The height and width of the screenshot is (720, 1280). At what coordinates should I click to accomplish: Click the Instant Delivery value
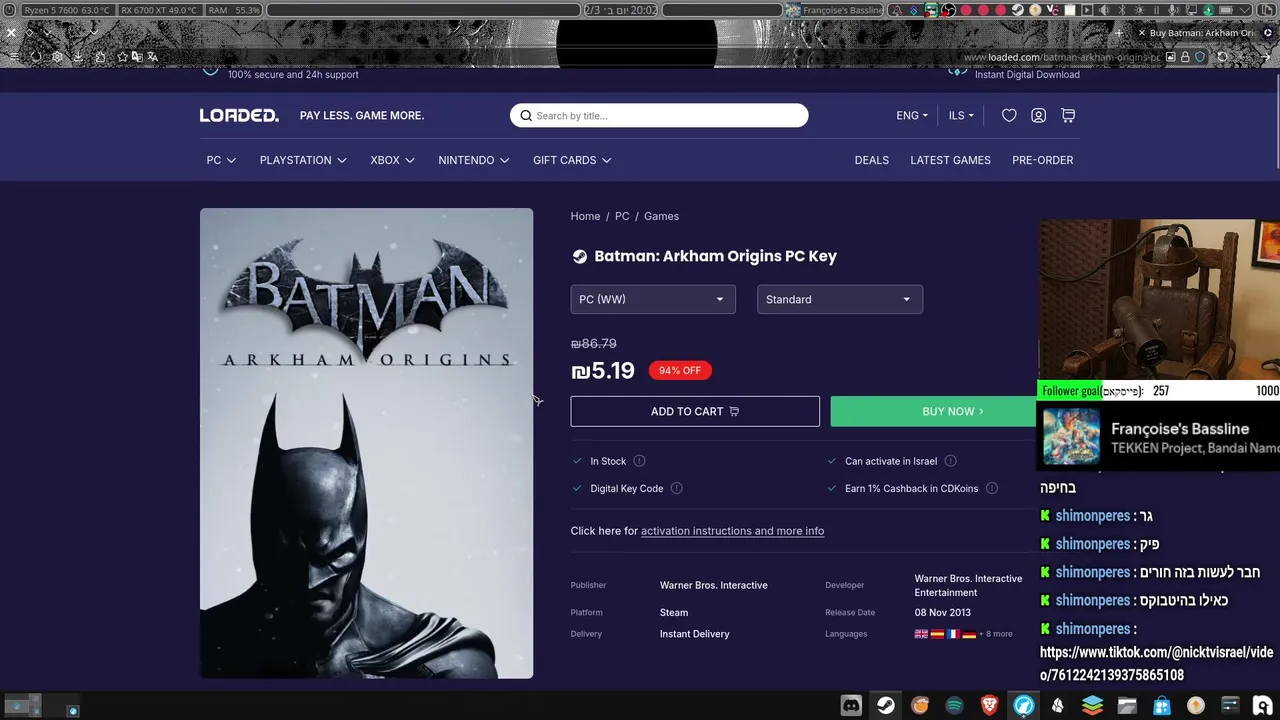point(695,634)
